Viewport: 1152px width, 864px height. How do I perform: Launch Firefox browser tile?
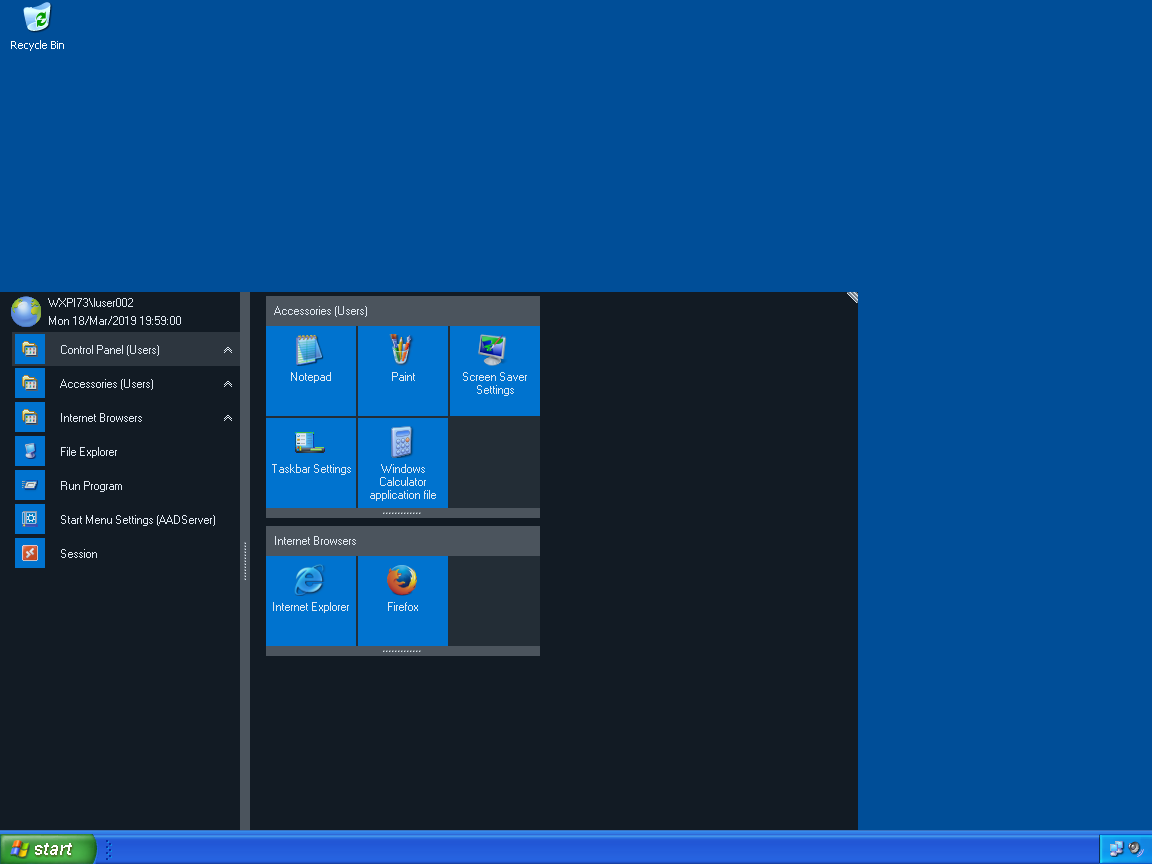click(403, 600)
